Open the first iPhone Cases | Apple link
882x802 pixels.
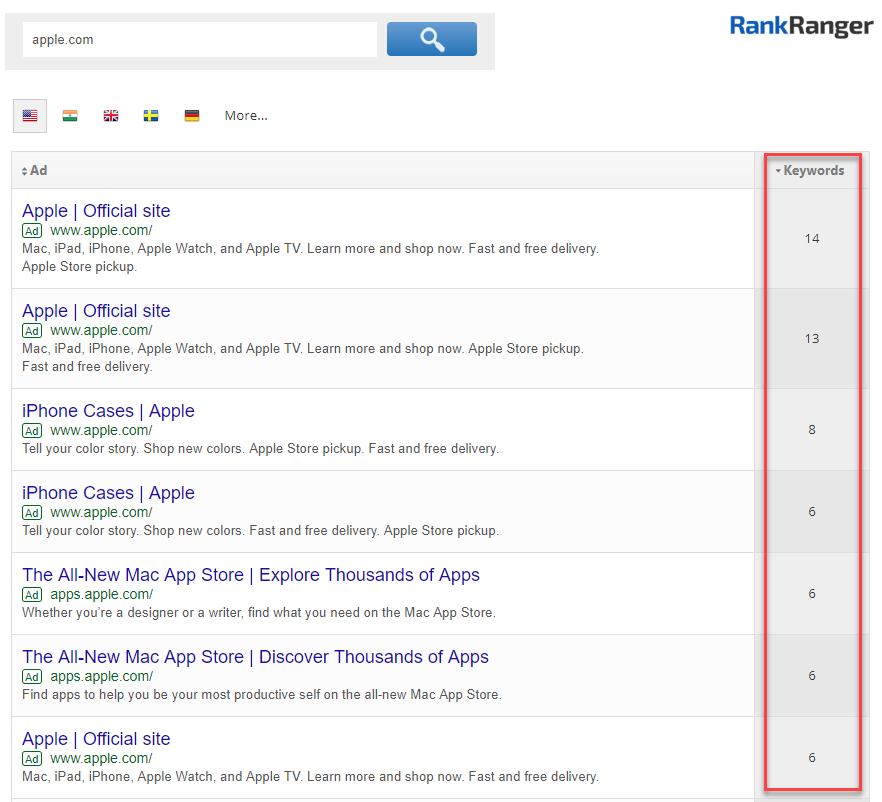(108, 411)
